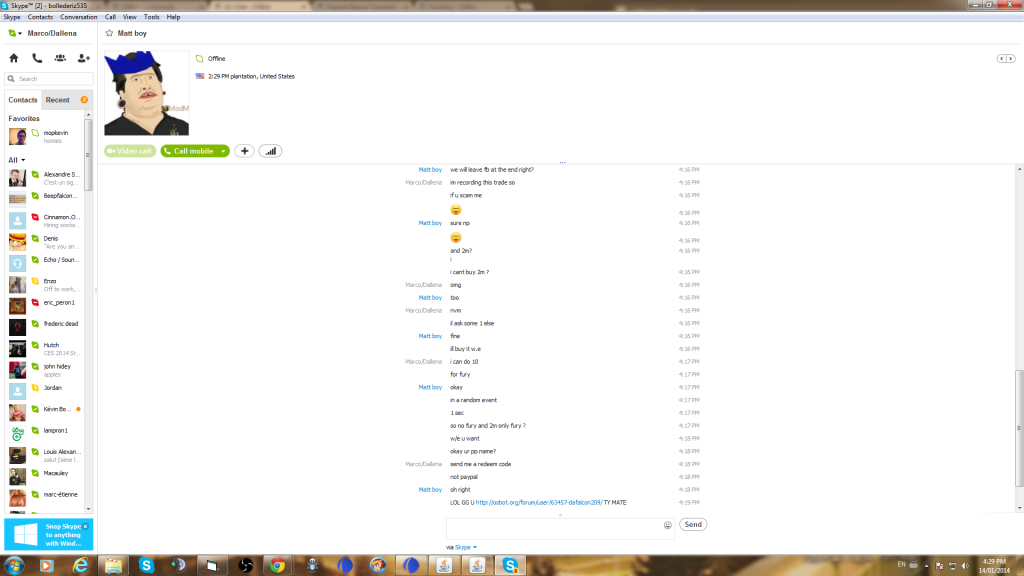Click the Call phones icon
This screenshot has width=1024, height=576.
pos(37,58)
